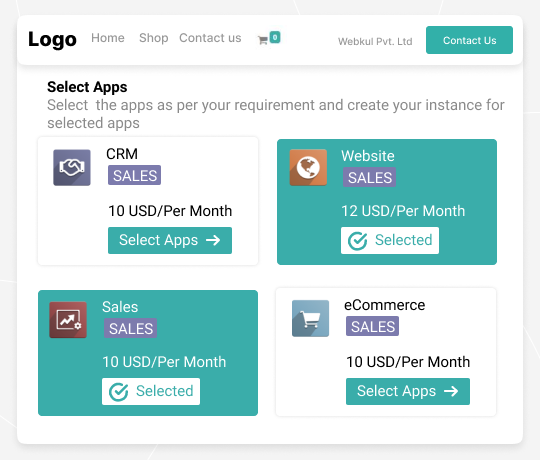
Task: Click the arrow on CRM Select Apps
Action: (213, 240)
